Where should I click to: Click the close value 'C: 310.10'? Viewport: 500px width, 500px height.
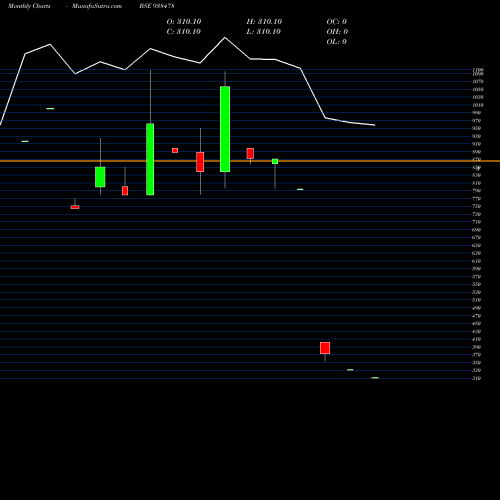(184, 32)
